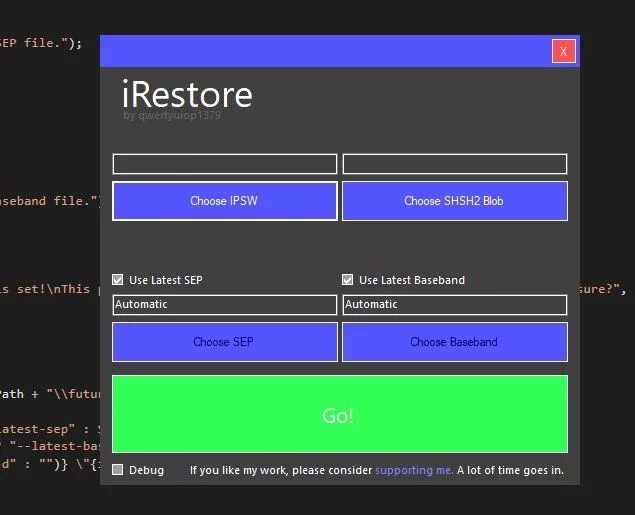Click the Choose SEP button

point(225,342)
